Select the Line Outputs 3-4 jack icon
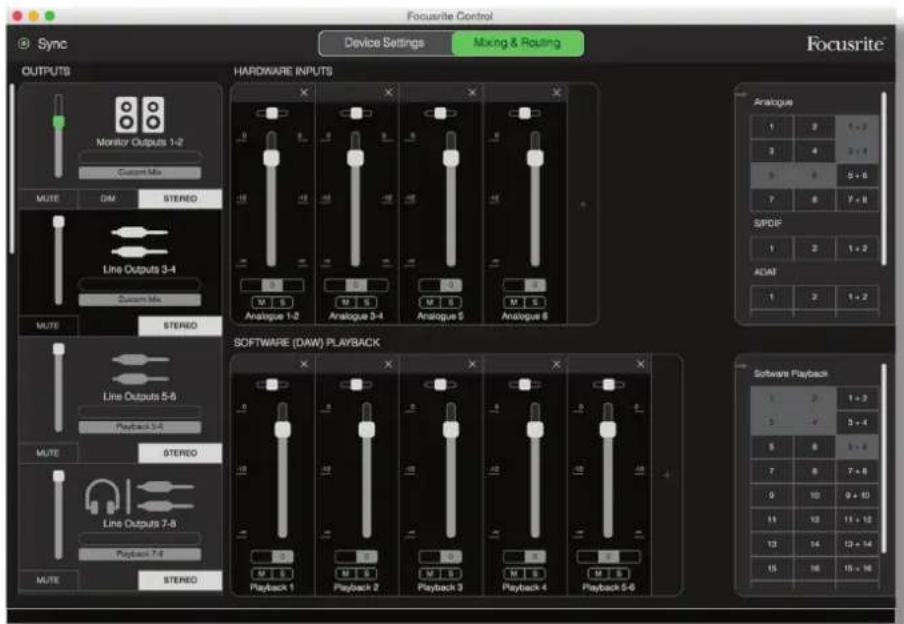The width and height of the screenshot is (904, 624). coord(140,242)
